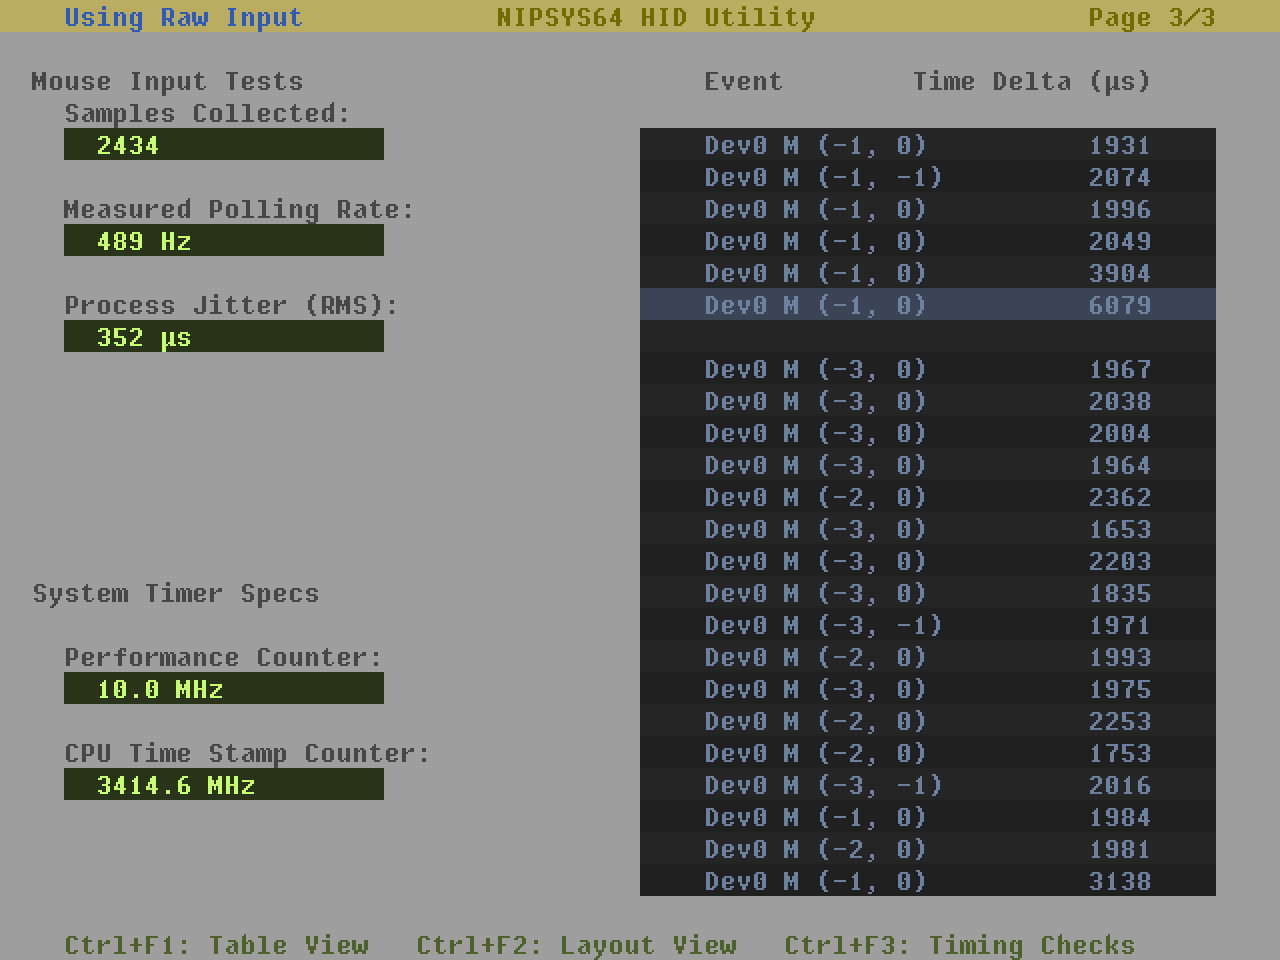1280x960 pixels.
Task: Select the event row with time delta 1653
Action: [927, 529]
